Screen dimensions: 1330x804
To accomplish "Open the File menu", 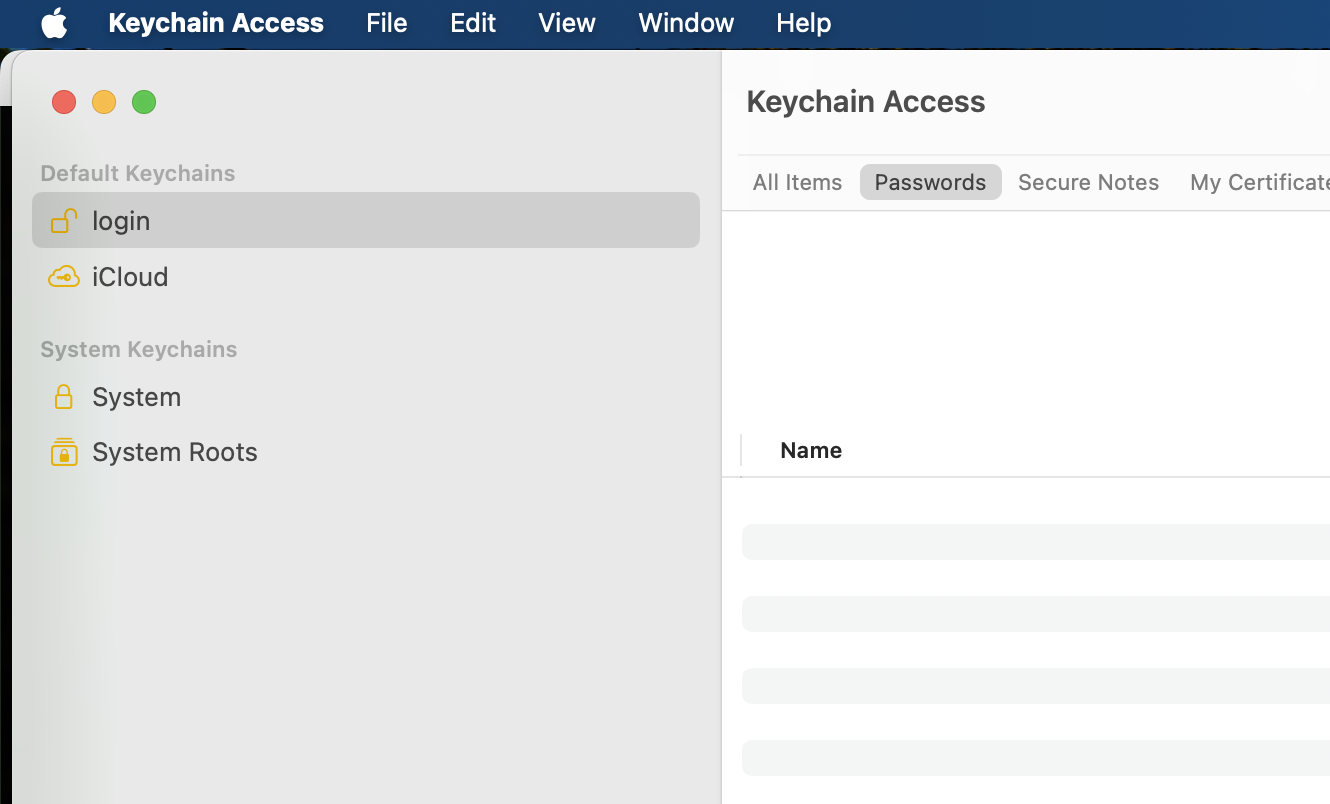I will pyautogui.click(x=386, y=23).
